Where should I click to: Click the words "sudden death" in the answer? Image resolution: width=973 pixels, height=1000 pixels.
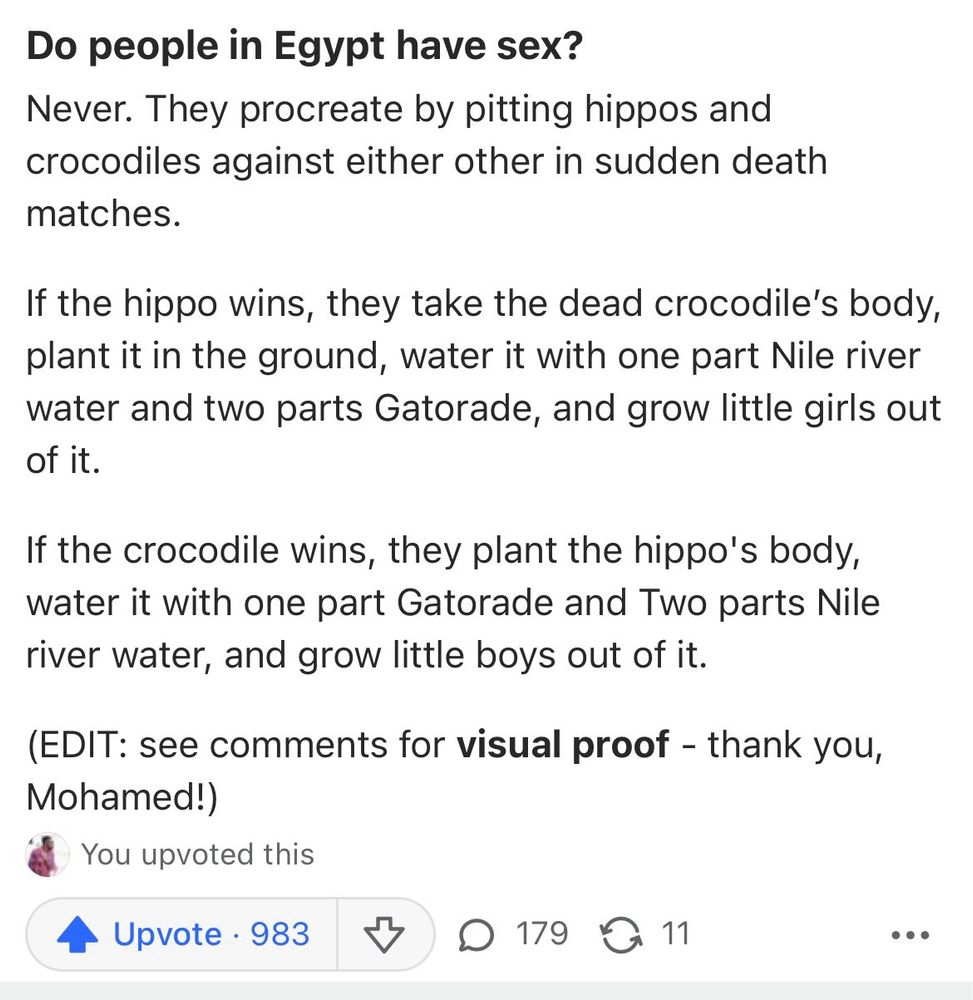click(711, 160)
